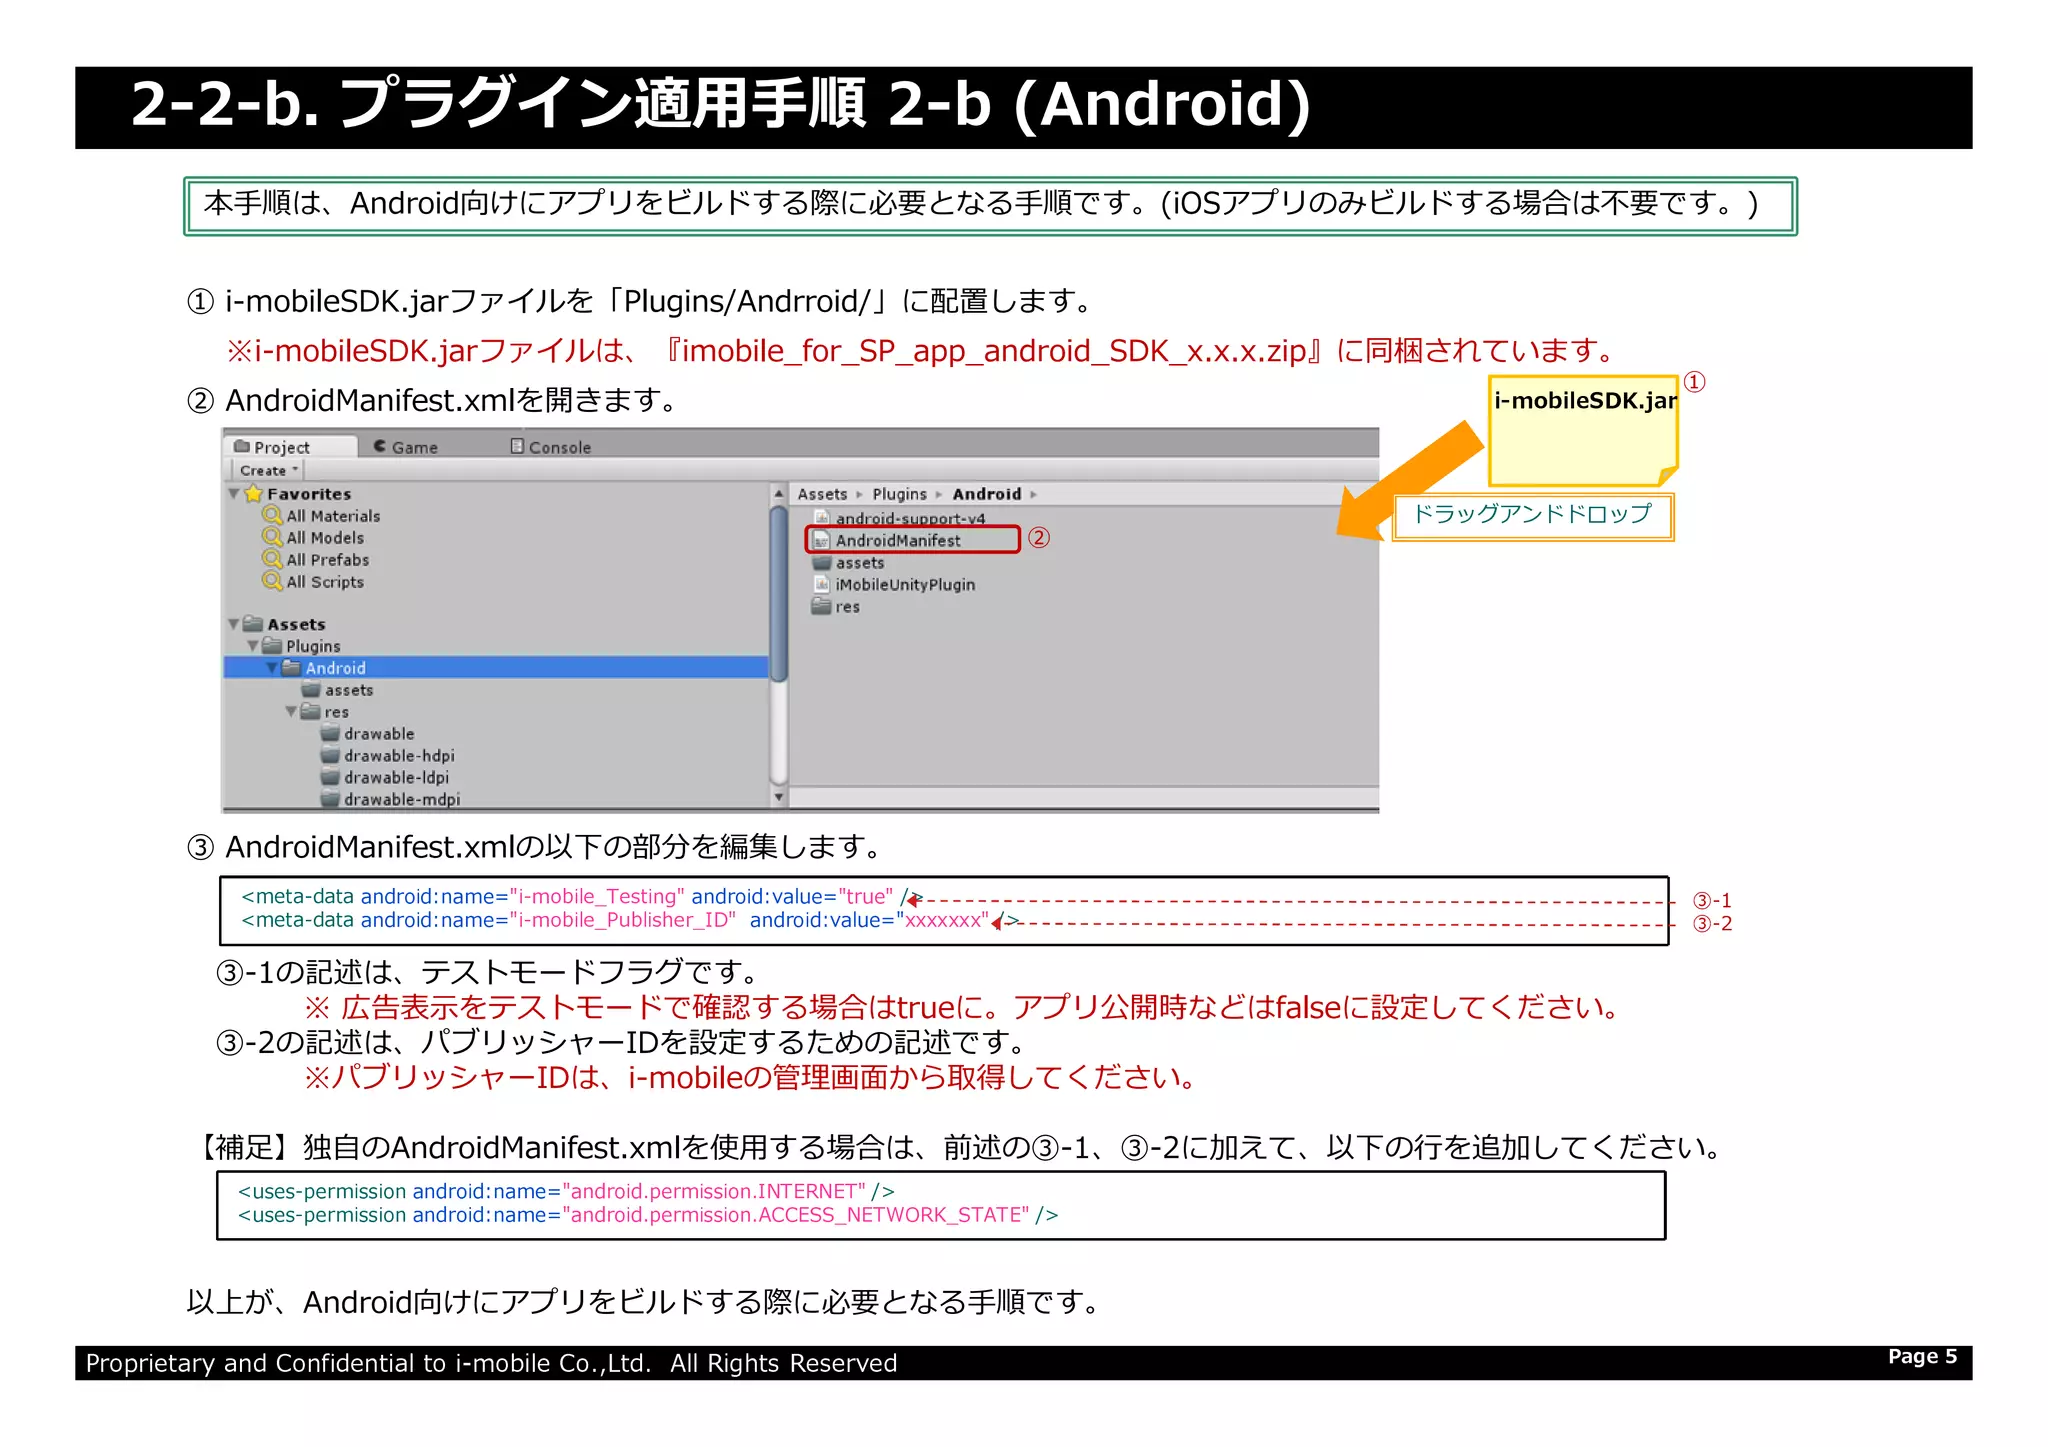The image size is (2048, 1447).
Task: Select the android-support-v4 file
Action: [x=910, y=518]
